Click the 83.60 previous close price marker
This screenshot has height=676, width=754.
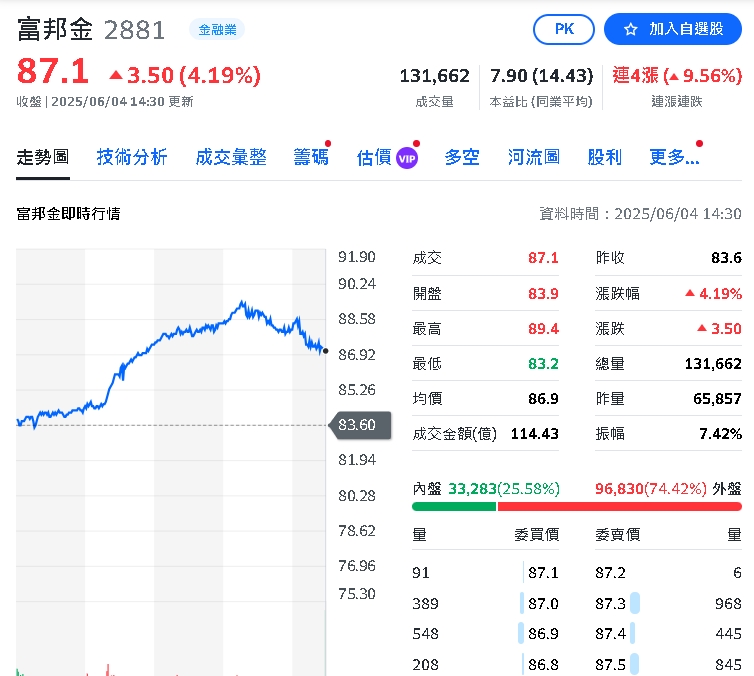[360, 425]
